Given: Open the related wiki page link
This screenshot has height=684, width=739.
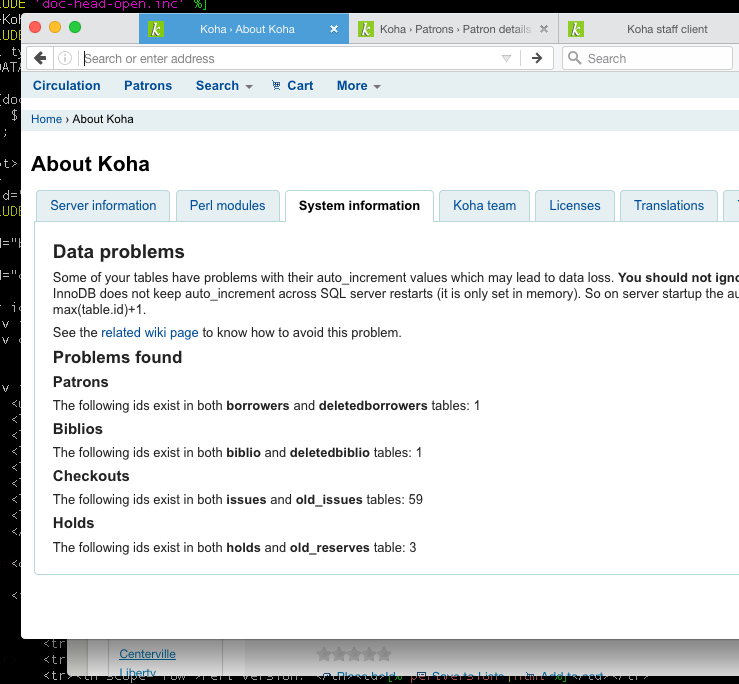Looking at the screenshot, I should (150, 332).
